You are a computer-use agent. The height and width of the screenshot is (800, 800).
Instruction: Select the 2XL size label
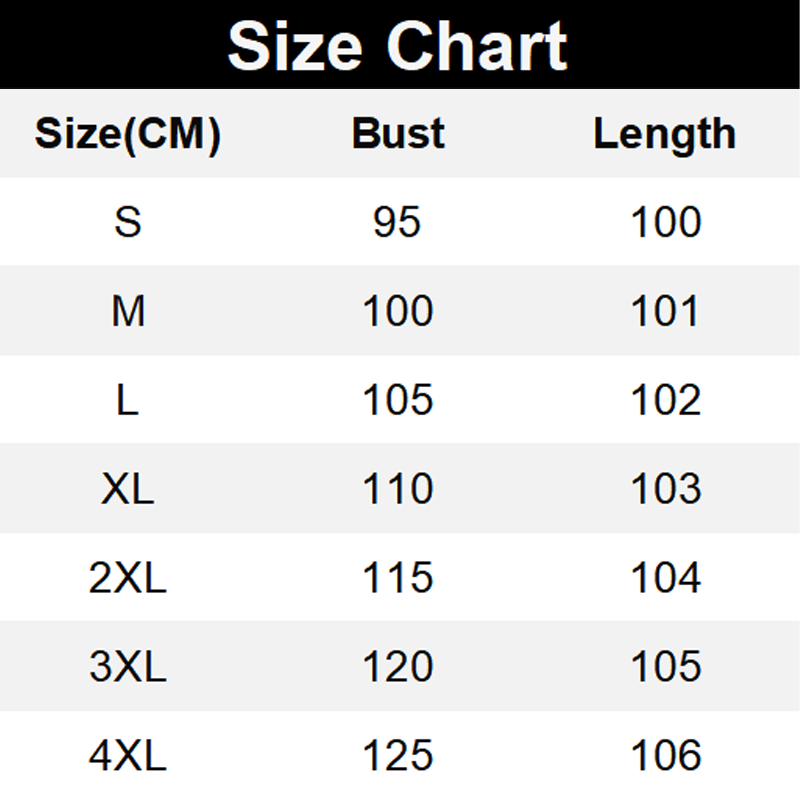point(128,578)
